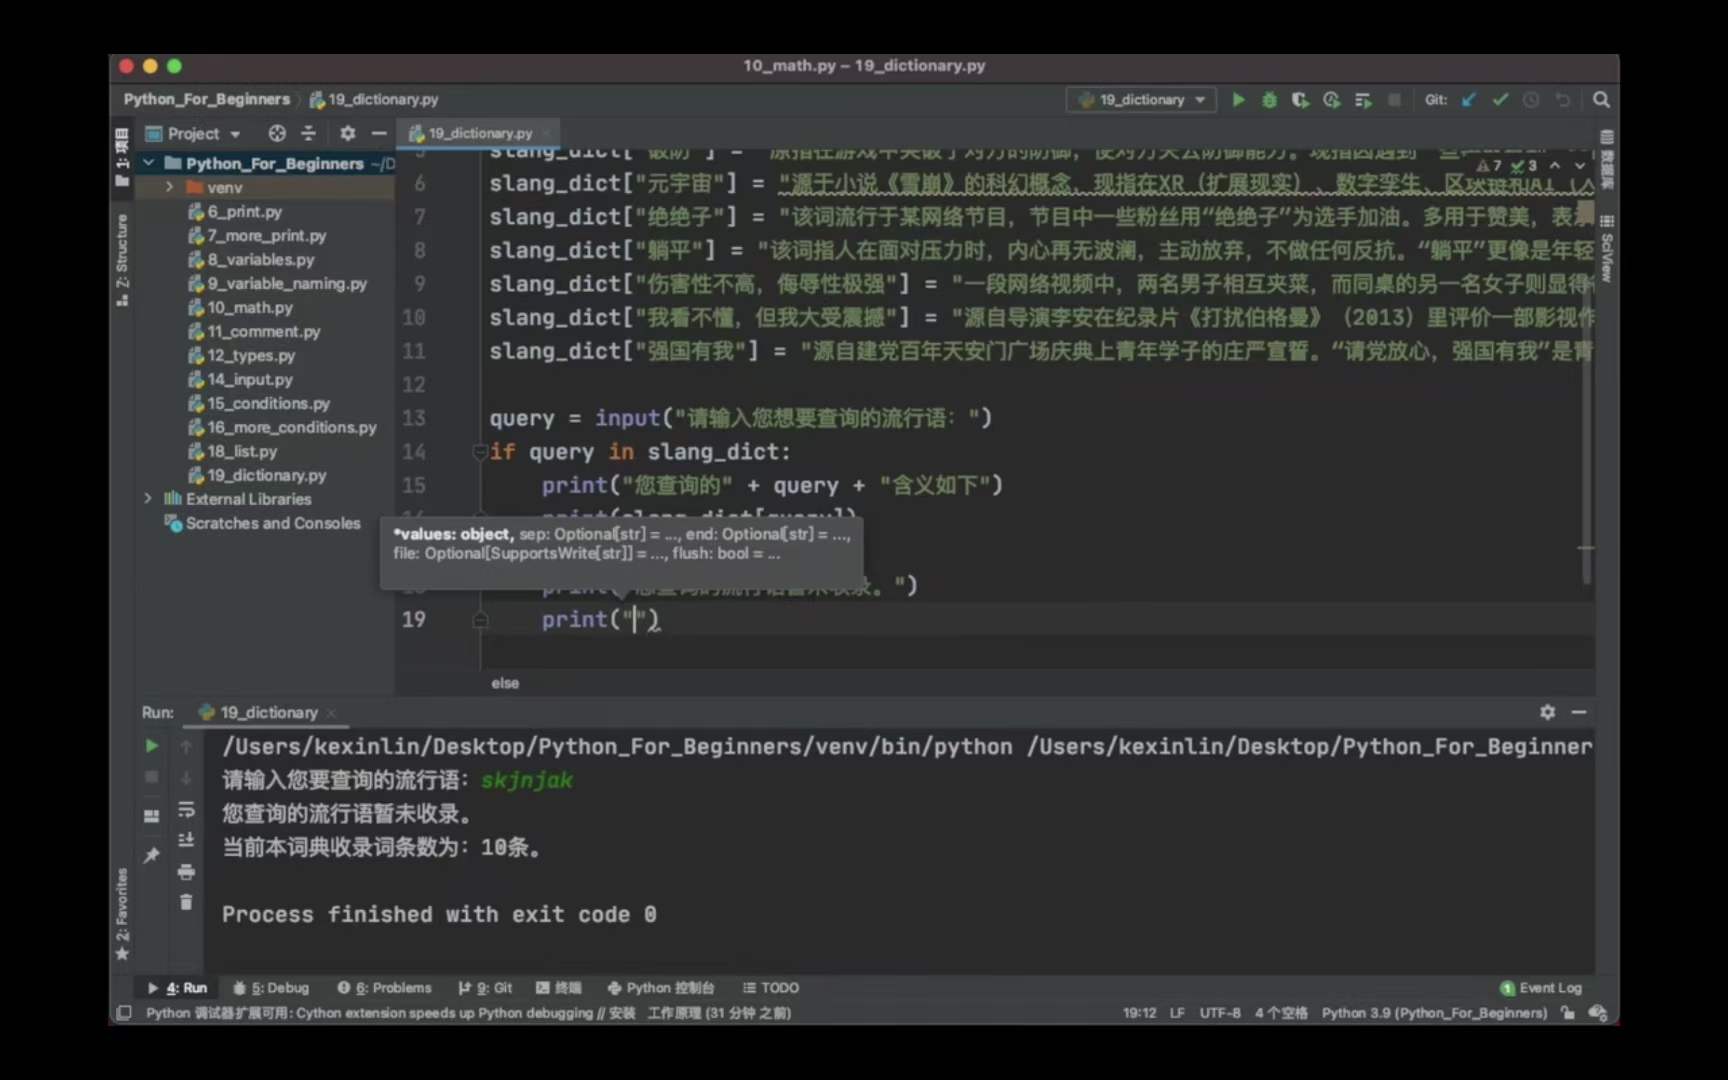Click the up arrow in Run panel gutter

click(x=186, y=745)
